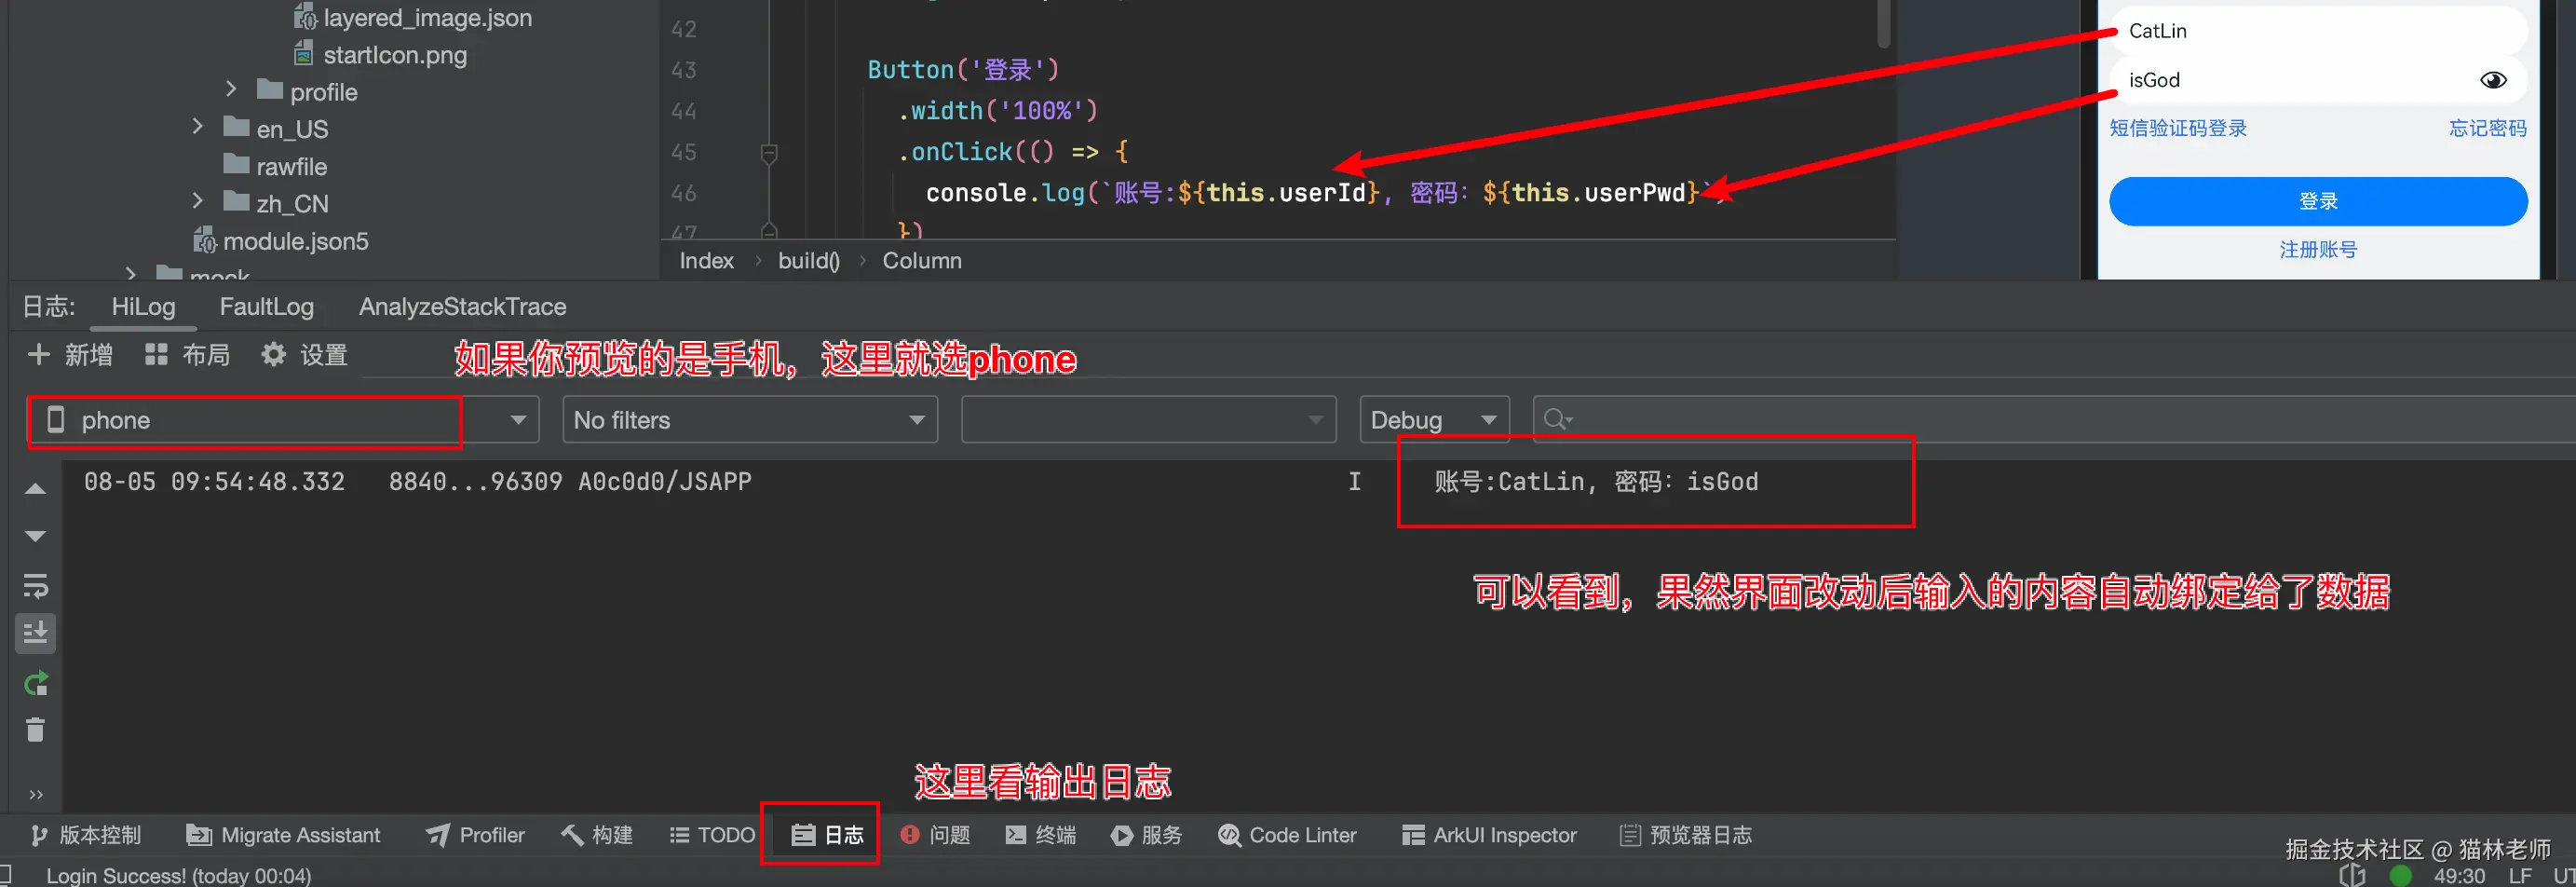This screenshot has width=2576, height=887.
Task: Open 服务 services tool window
Action: pos(1147,835)
